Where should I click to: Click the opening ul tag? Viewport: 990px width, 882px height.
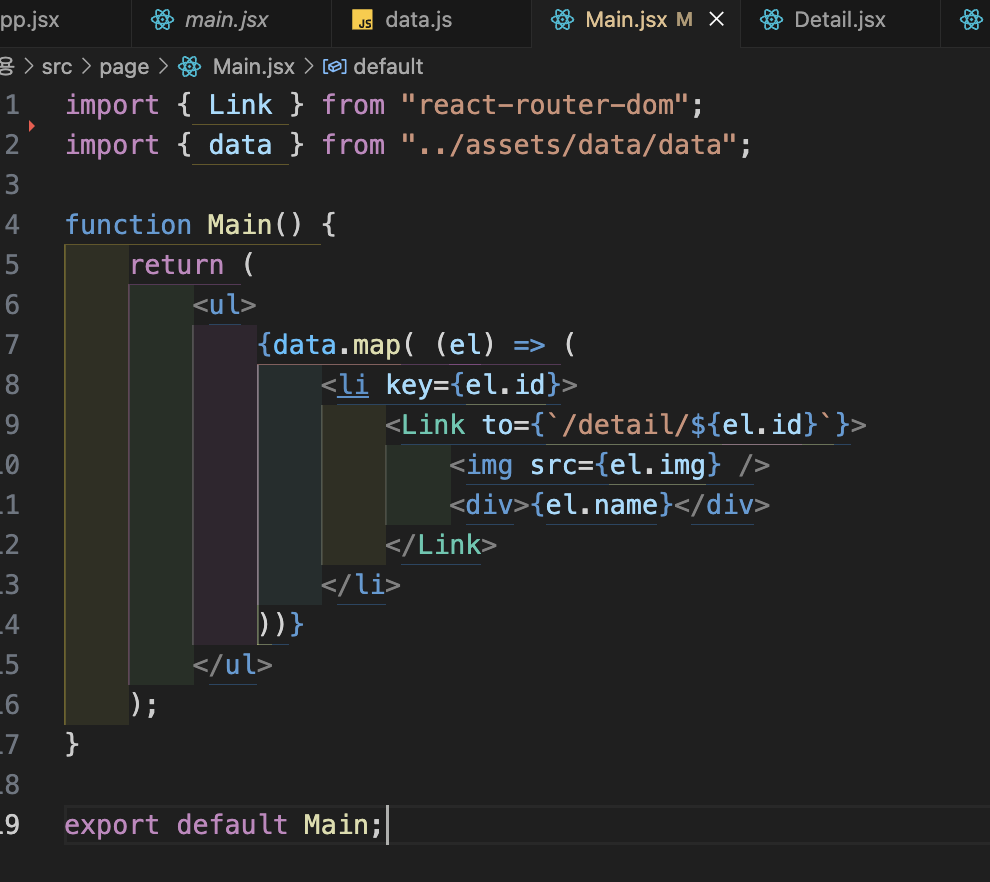[225, 305]
